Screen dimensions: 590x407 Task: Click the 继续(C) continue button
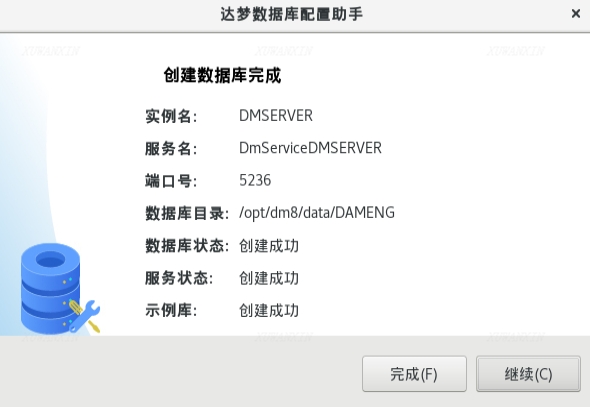tap(528, 374)
